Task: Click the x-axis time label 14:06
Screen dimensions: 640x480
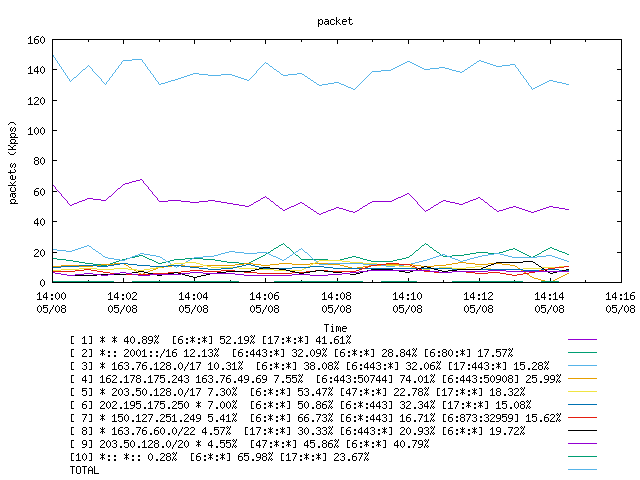Action: point(264,296)
